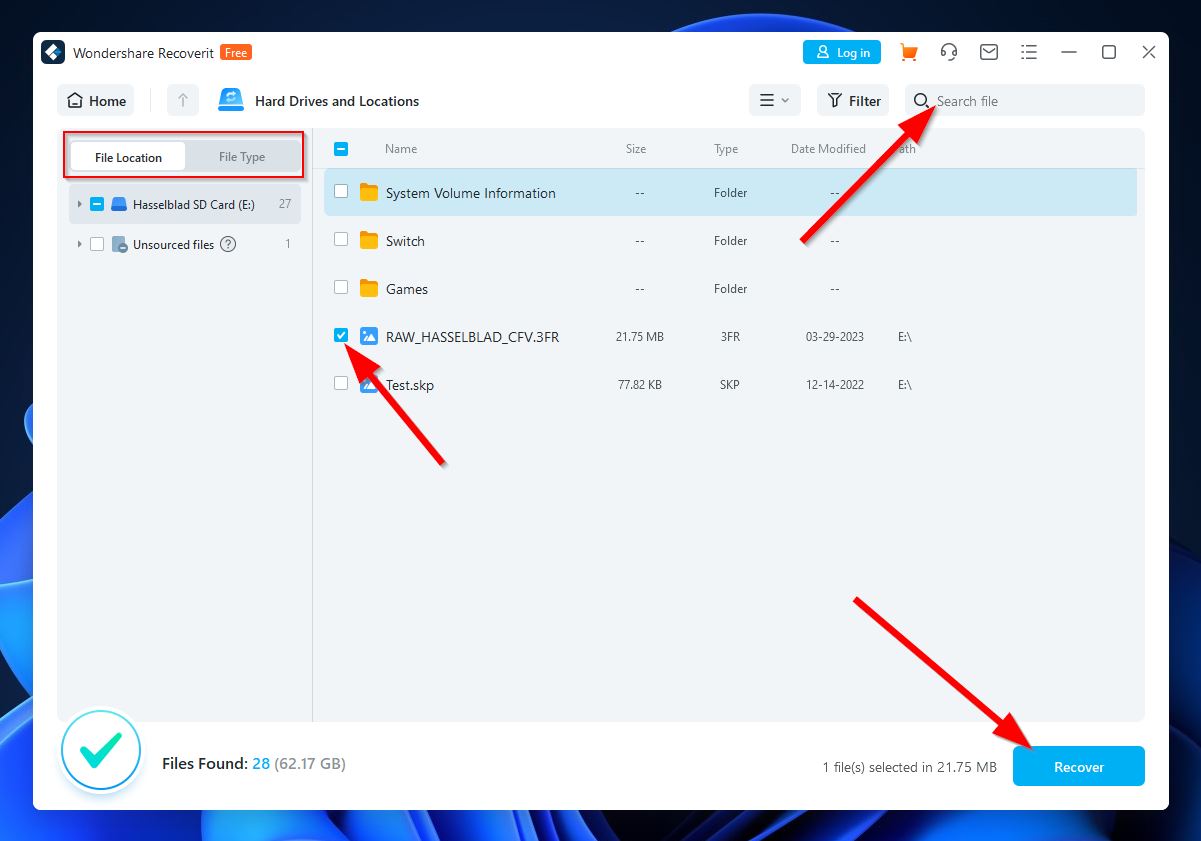Open the shopping cart icon
Screen dimensions: 1201x841
point(909,52)
